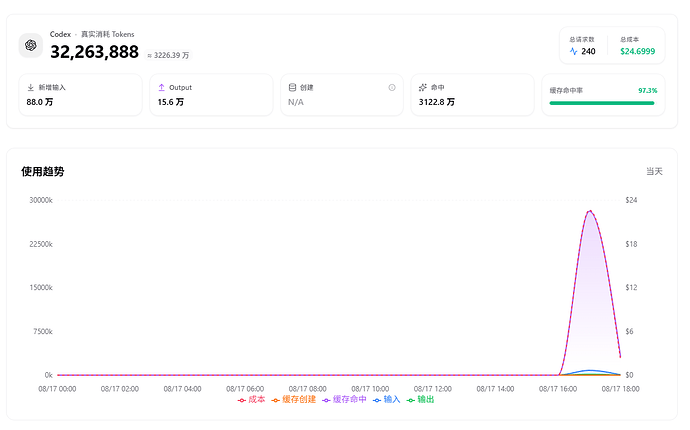Image resolution: width=690 pixels, height=430 pixels.
Task: Toggle the 输出 legend series
Action: click(421, 400)
